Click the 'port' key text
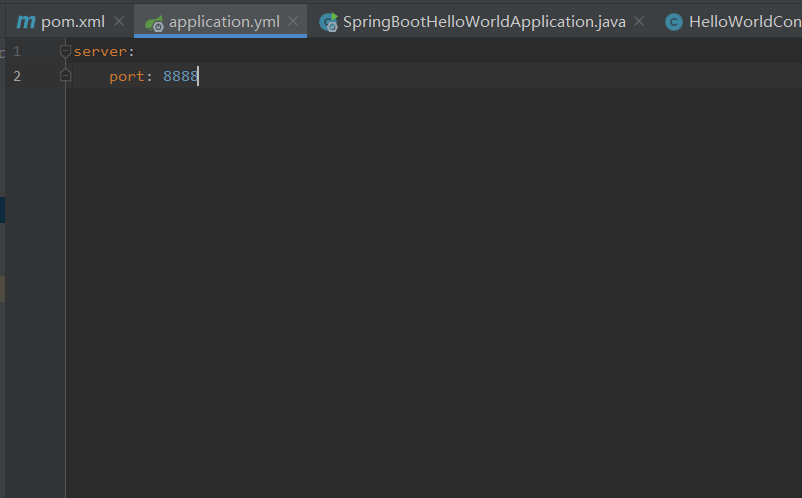This screenshot has width=802, height=498. [x=127, y=76]
